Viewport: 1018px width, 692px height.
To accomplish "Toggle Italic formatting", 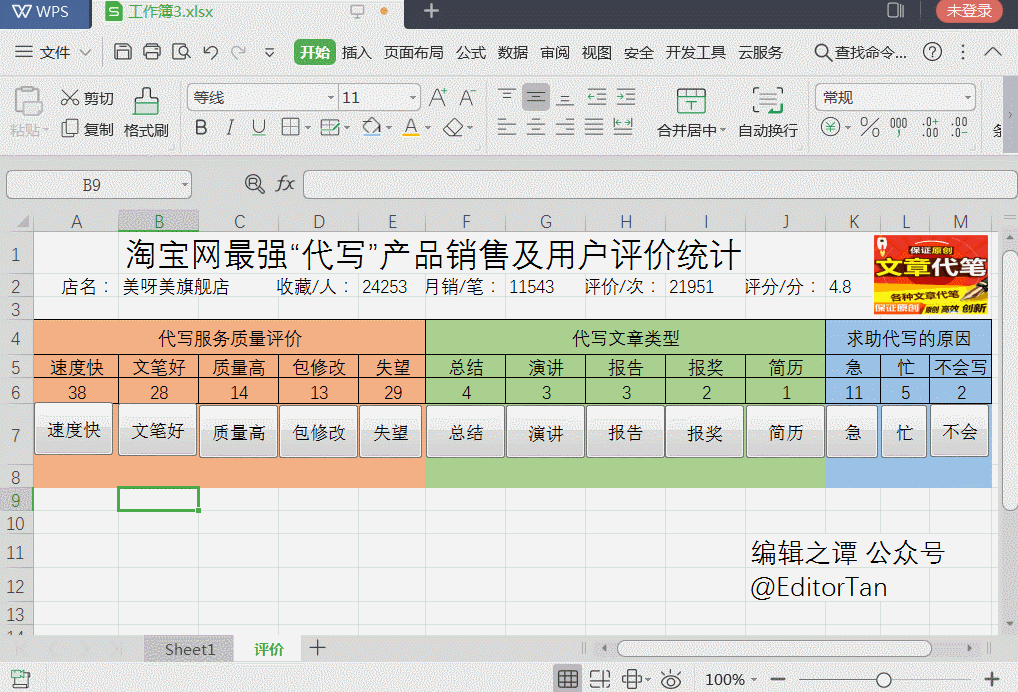I will [x=230, y=128].
